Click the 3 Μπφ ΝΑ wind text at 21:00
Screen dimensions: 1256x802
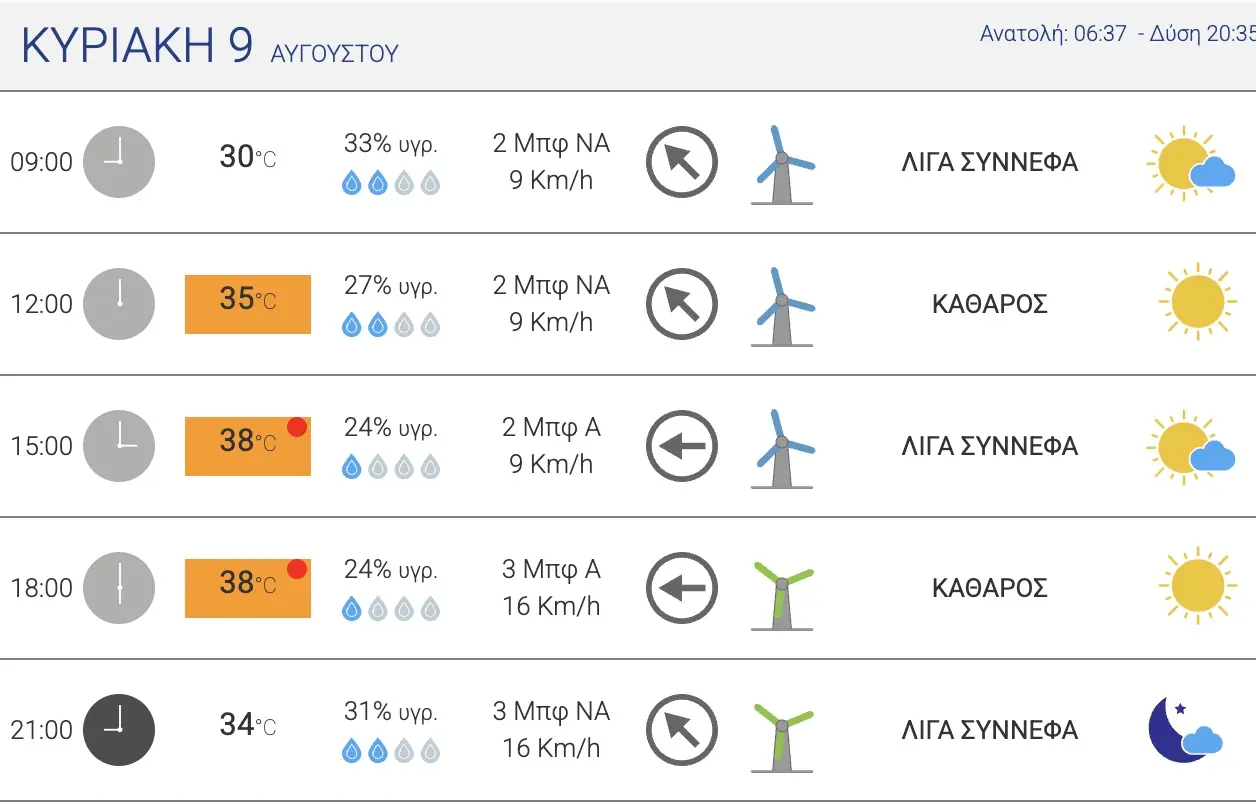click(x=551, y=711)
